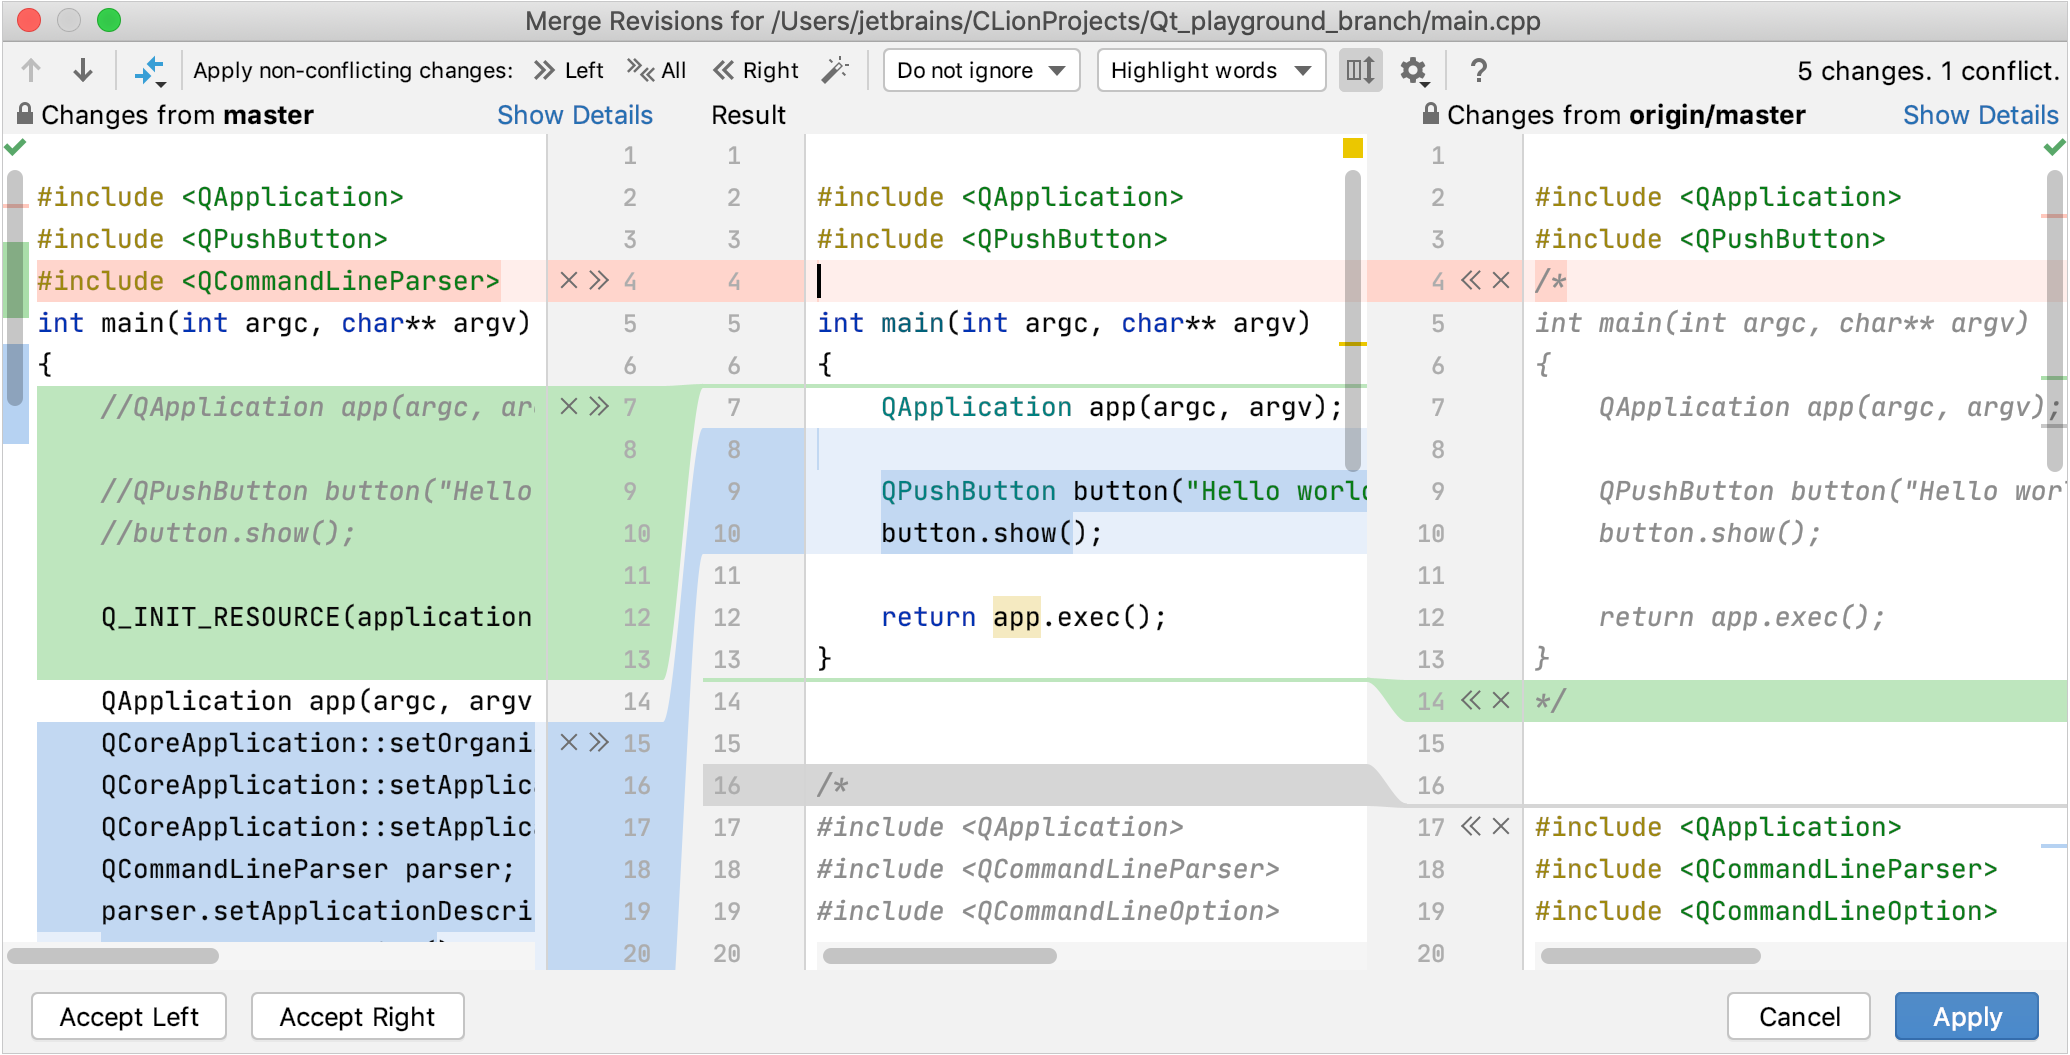2070x1055 pixels.
Task: Open help for the merge dialog
Action: [x=1478, y=70]
